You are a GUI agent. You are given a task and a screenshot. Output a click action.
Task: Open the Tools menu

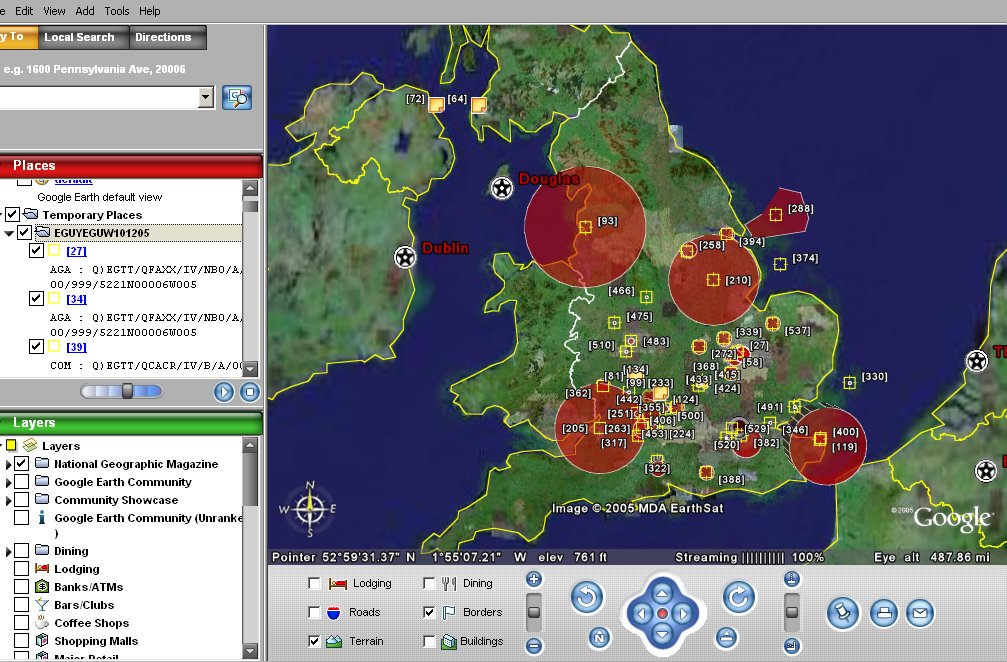click(117, 11)
